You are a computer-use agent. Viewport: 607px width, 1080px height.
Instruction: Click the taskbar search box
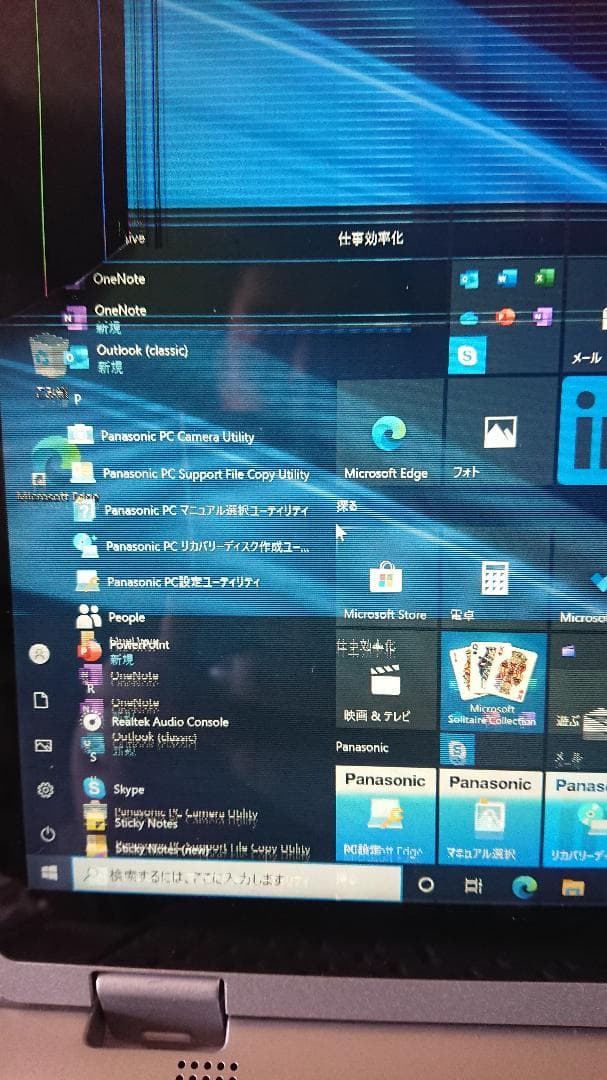[x=237, y=880]
